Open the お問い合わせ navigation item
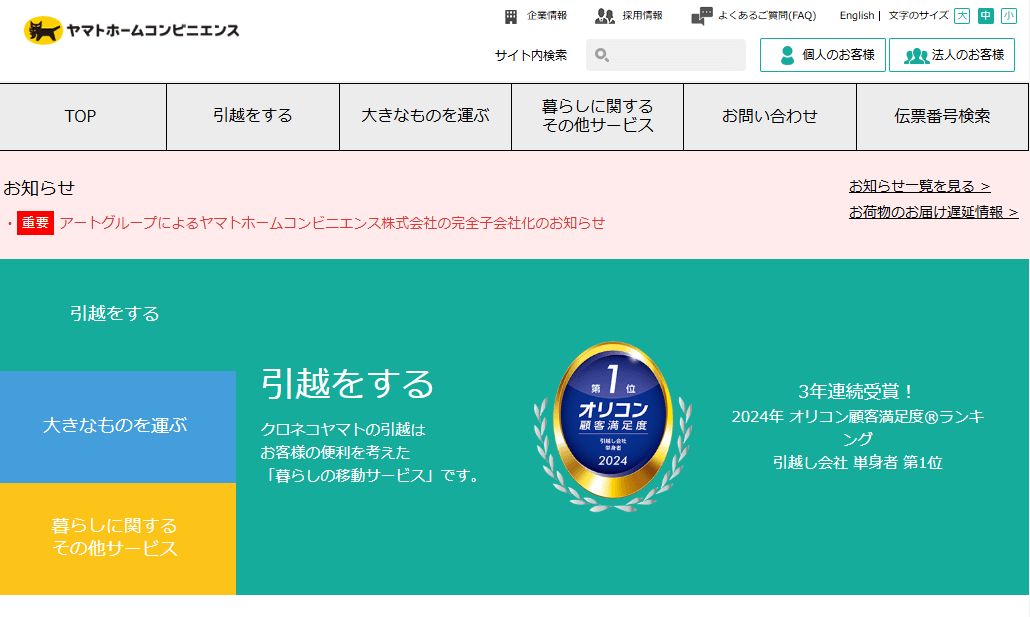 tap(770, 117)
